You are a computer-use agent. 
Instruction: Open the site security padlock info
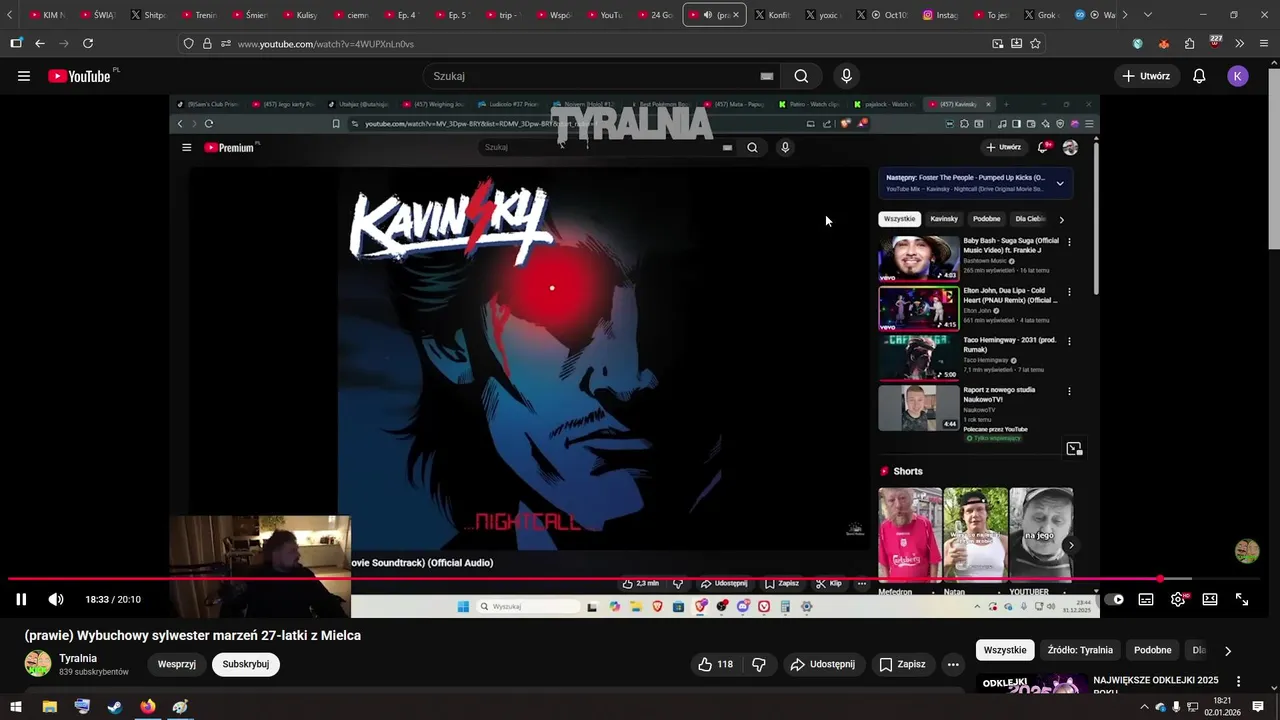point(207,44)
